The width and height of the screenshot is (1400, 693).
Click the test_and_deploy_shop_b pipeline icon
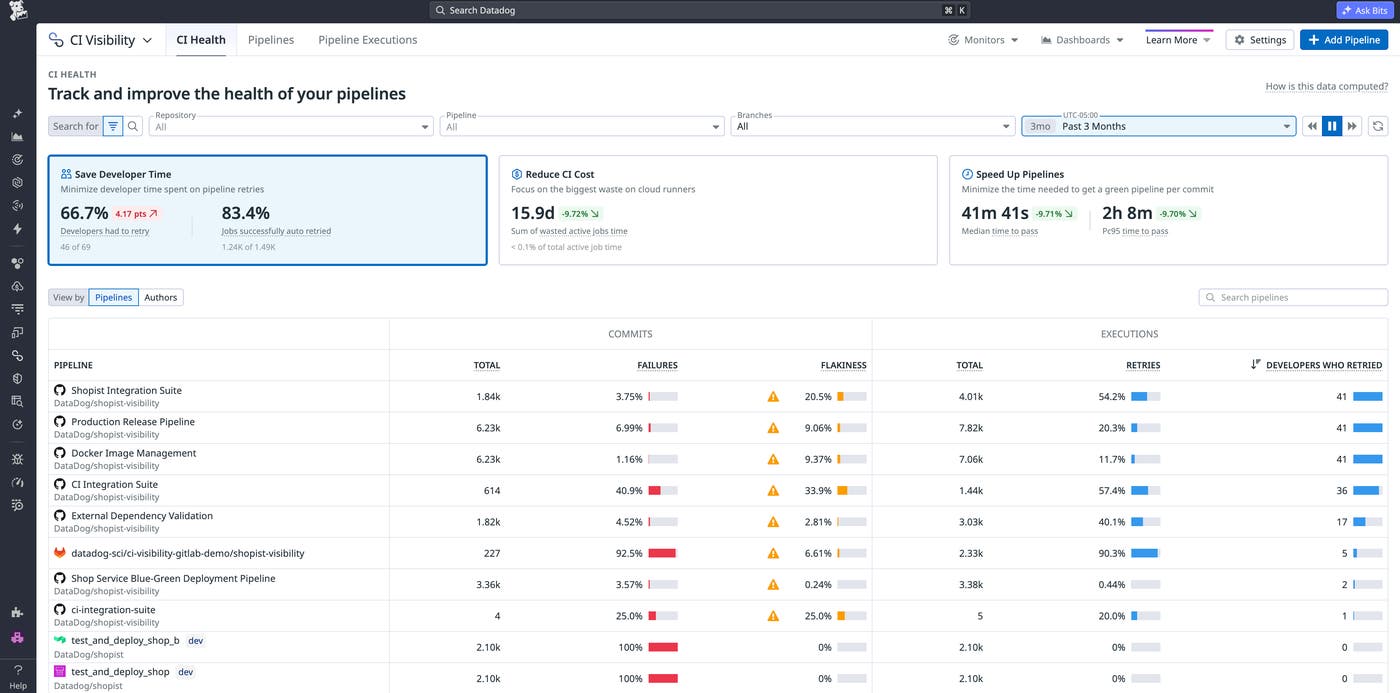tap(60, 641)
